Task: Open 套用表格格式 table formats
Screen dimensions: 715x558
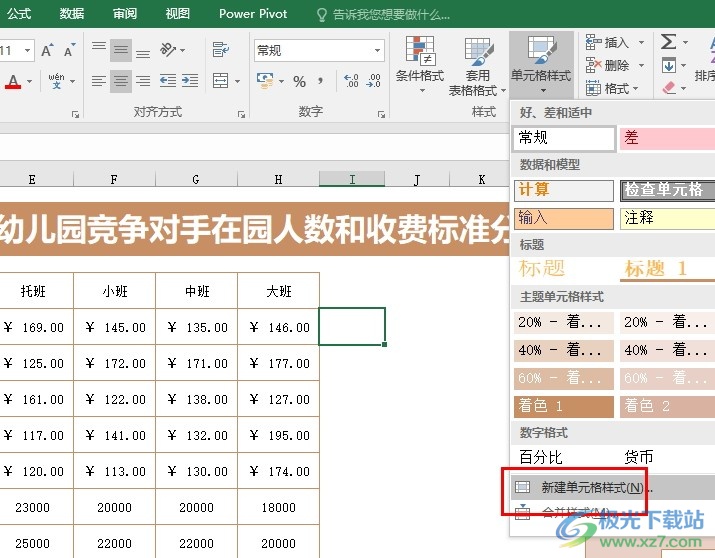Action: tap(477, 66)
